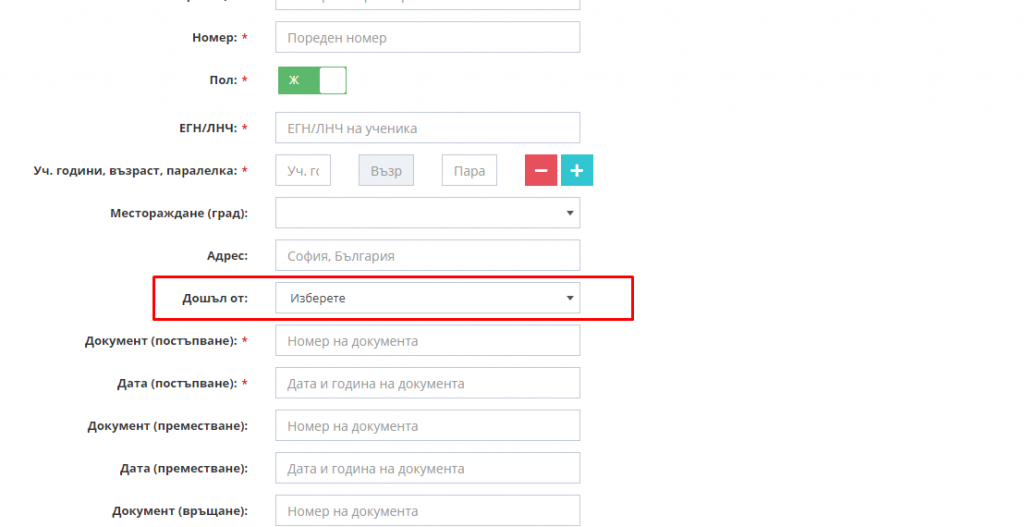Click arrow of Изберете combo box

[569, 298]
